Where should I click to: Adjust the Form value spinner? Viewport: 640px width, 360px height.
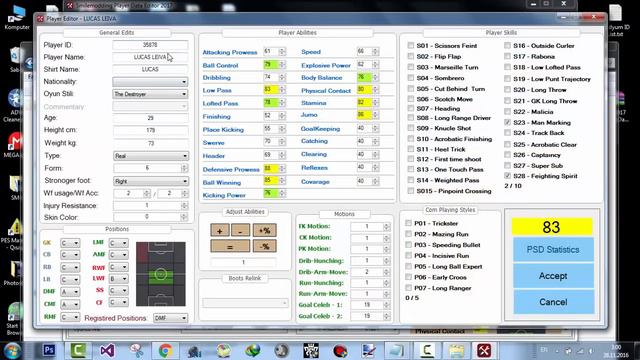pyautogui.click(x=184, y=168)
